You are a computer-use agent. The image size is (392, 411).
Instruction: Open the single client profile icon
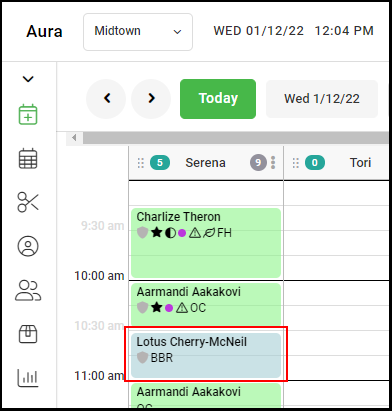coord(28,246)
